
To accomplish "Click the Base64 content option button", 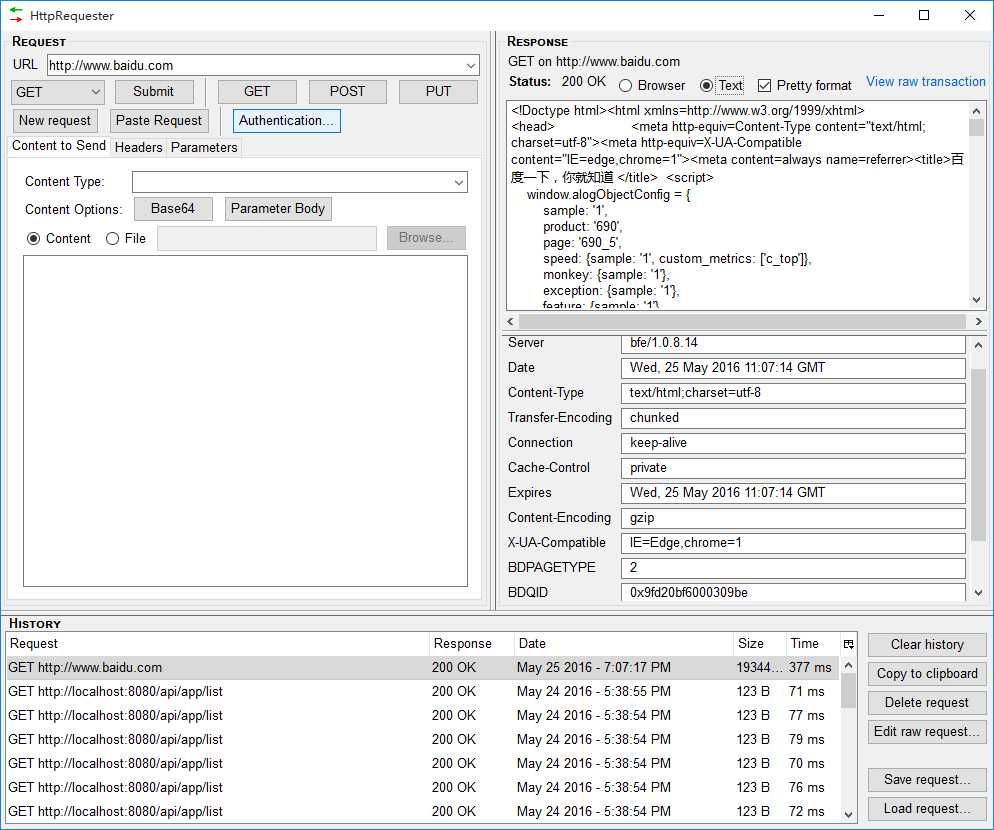I will coord(173,209).
